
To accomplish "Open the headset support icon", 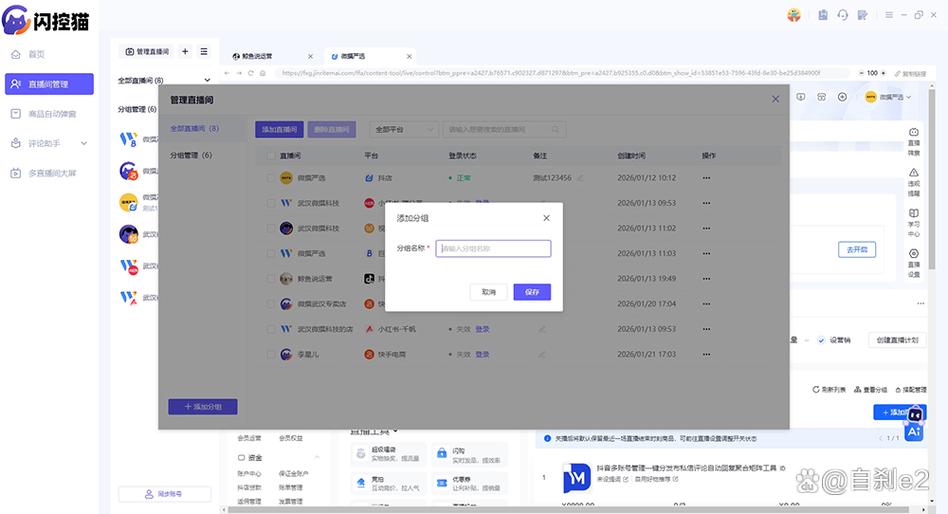I will (843, 15).
